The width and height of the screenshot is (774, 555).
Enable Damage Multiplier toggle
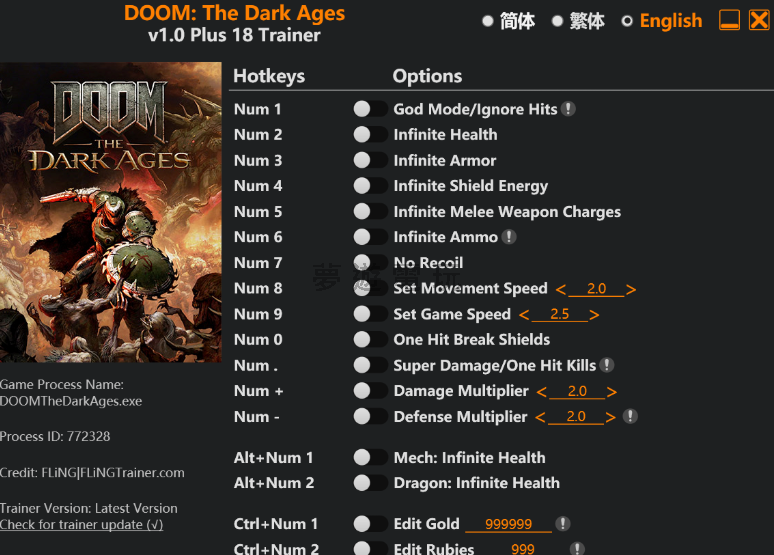coord(370,391)
